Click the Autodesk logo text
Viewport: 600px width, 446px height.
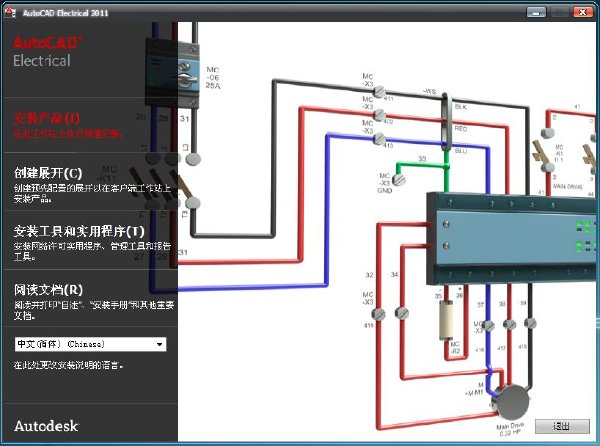(x=46, y=426)
